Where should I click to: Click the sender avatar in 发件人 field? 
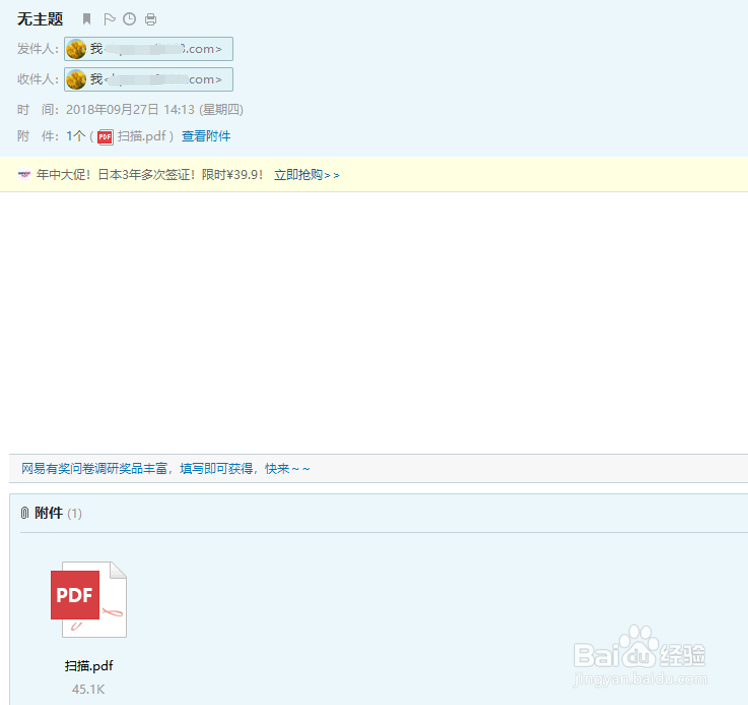tap(76, 49)
